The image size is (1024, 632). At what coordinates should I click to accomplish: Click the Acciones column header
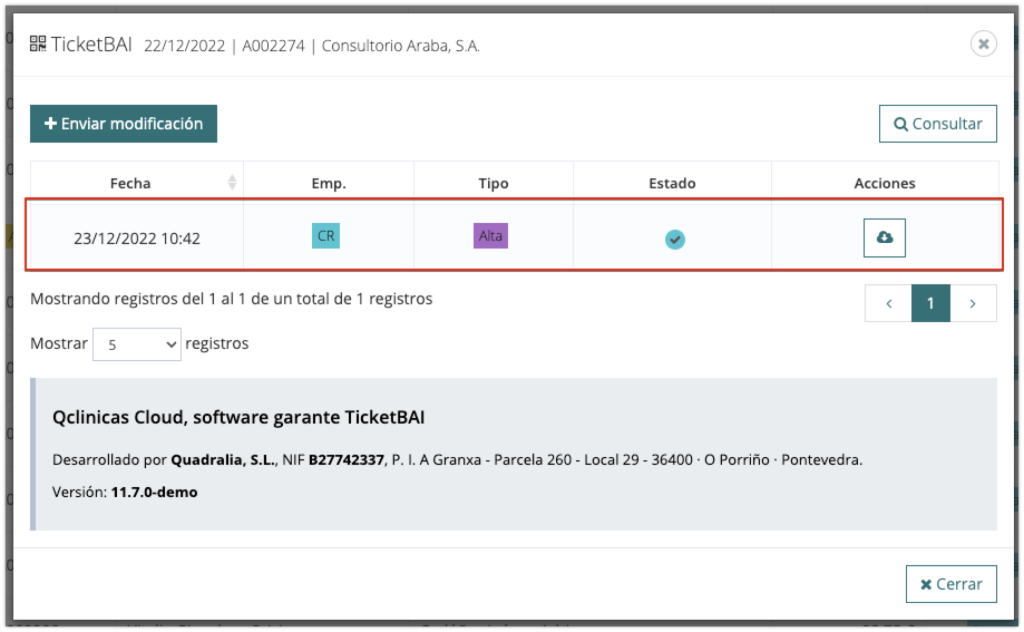(884, 183)
